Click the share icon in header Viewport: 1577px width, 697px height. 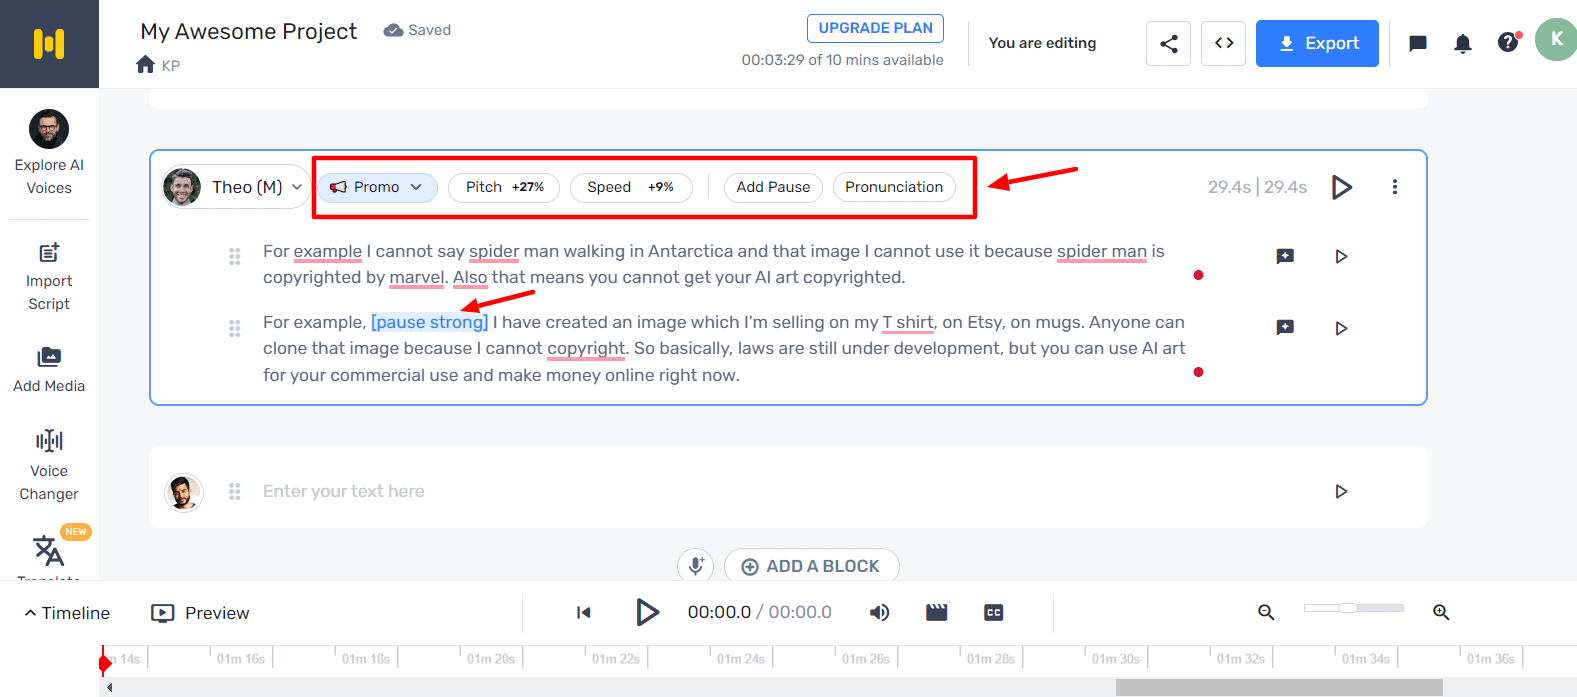pyautogui.click(x=1168, y=43)
